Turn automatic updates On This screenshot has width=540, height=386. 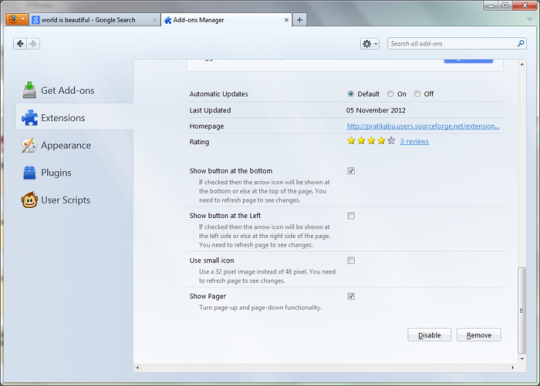pyautogui.click(x=390, y=94)
